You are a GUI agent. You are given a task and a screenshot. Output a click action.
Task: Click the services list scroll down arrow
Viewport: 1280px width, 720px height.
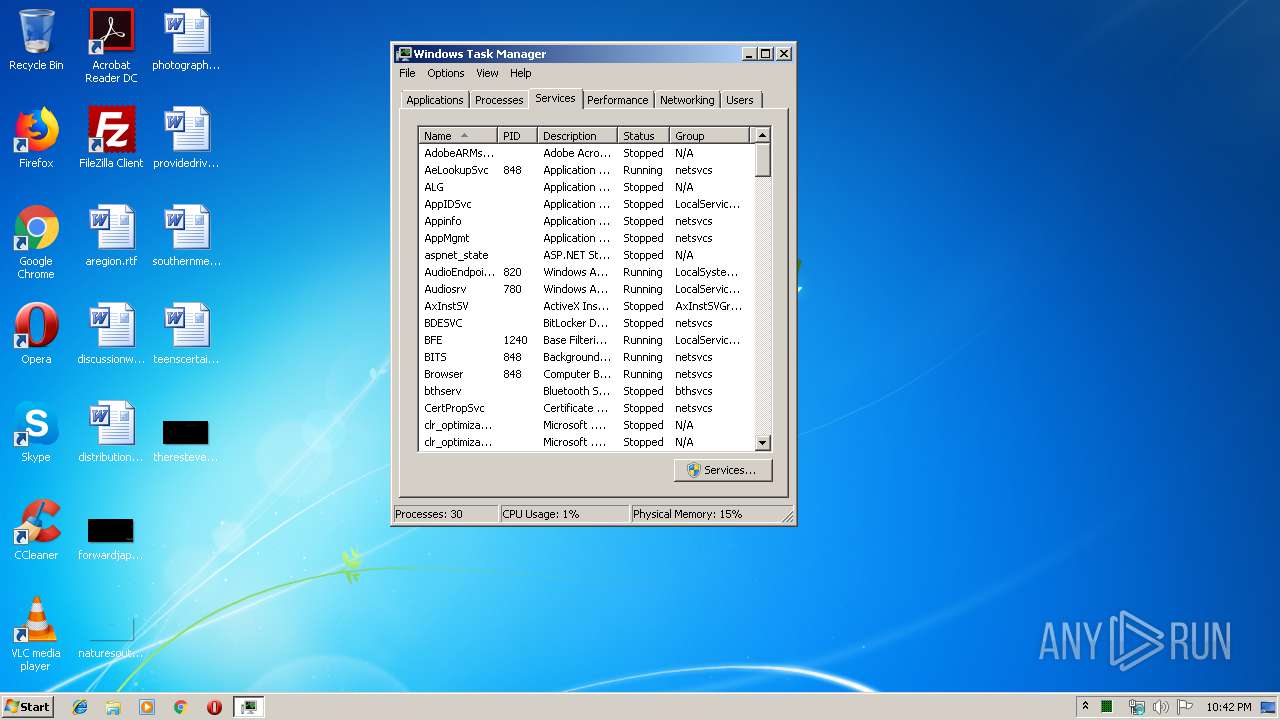[x=762, y=442]
